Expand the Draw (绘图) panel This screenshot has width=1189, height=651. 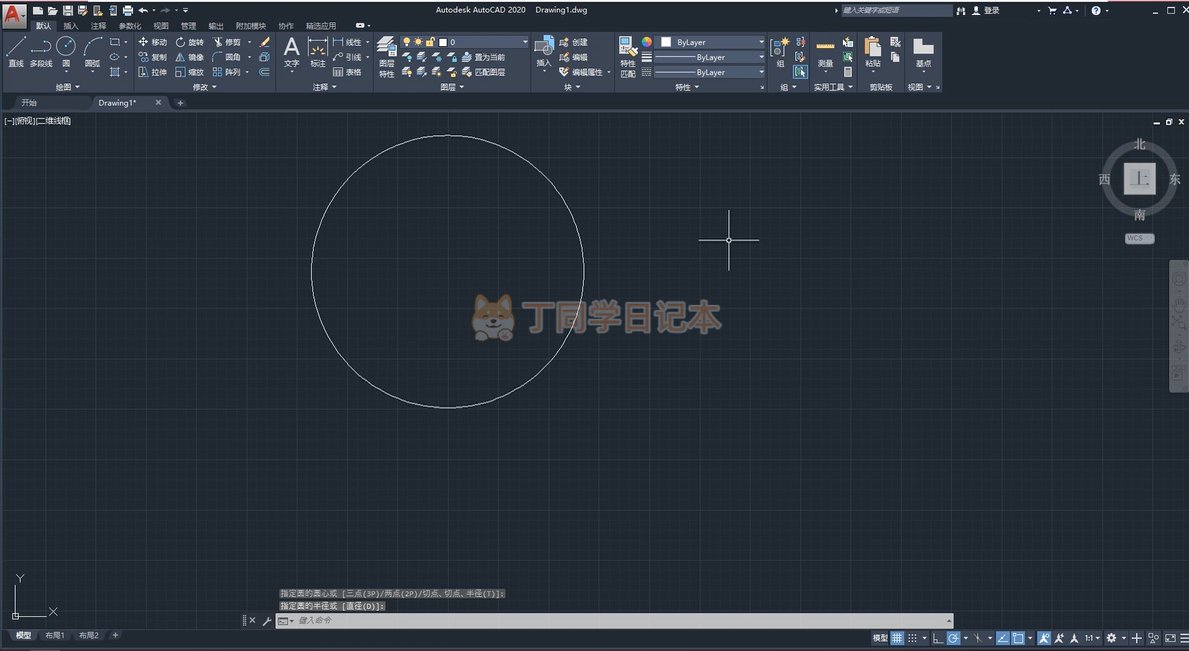coord(68,87)
